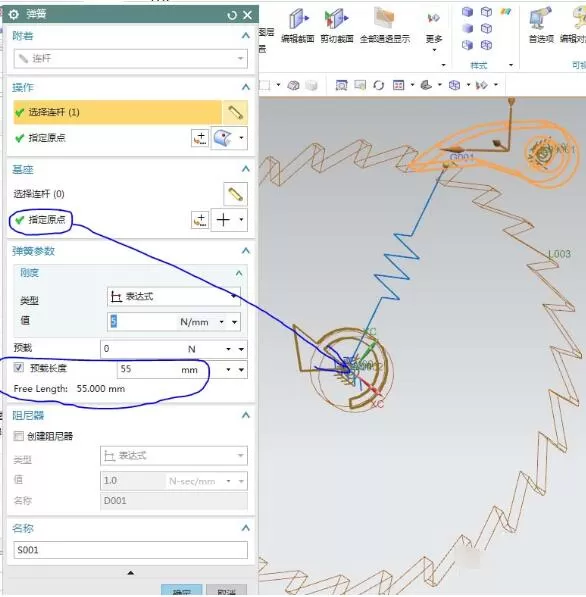Collapse the 基座 section
The width and height of the screenshot is (586, 597).
[246, 169]
